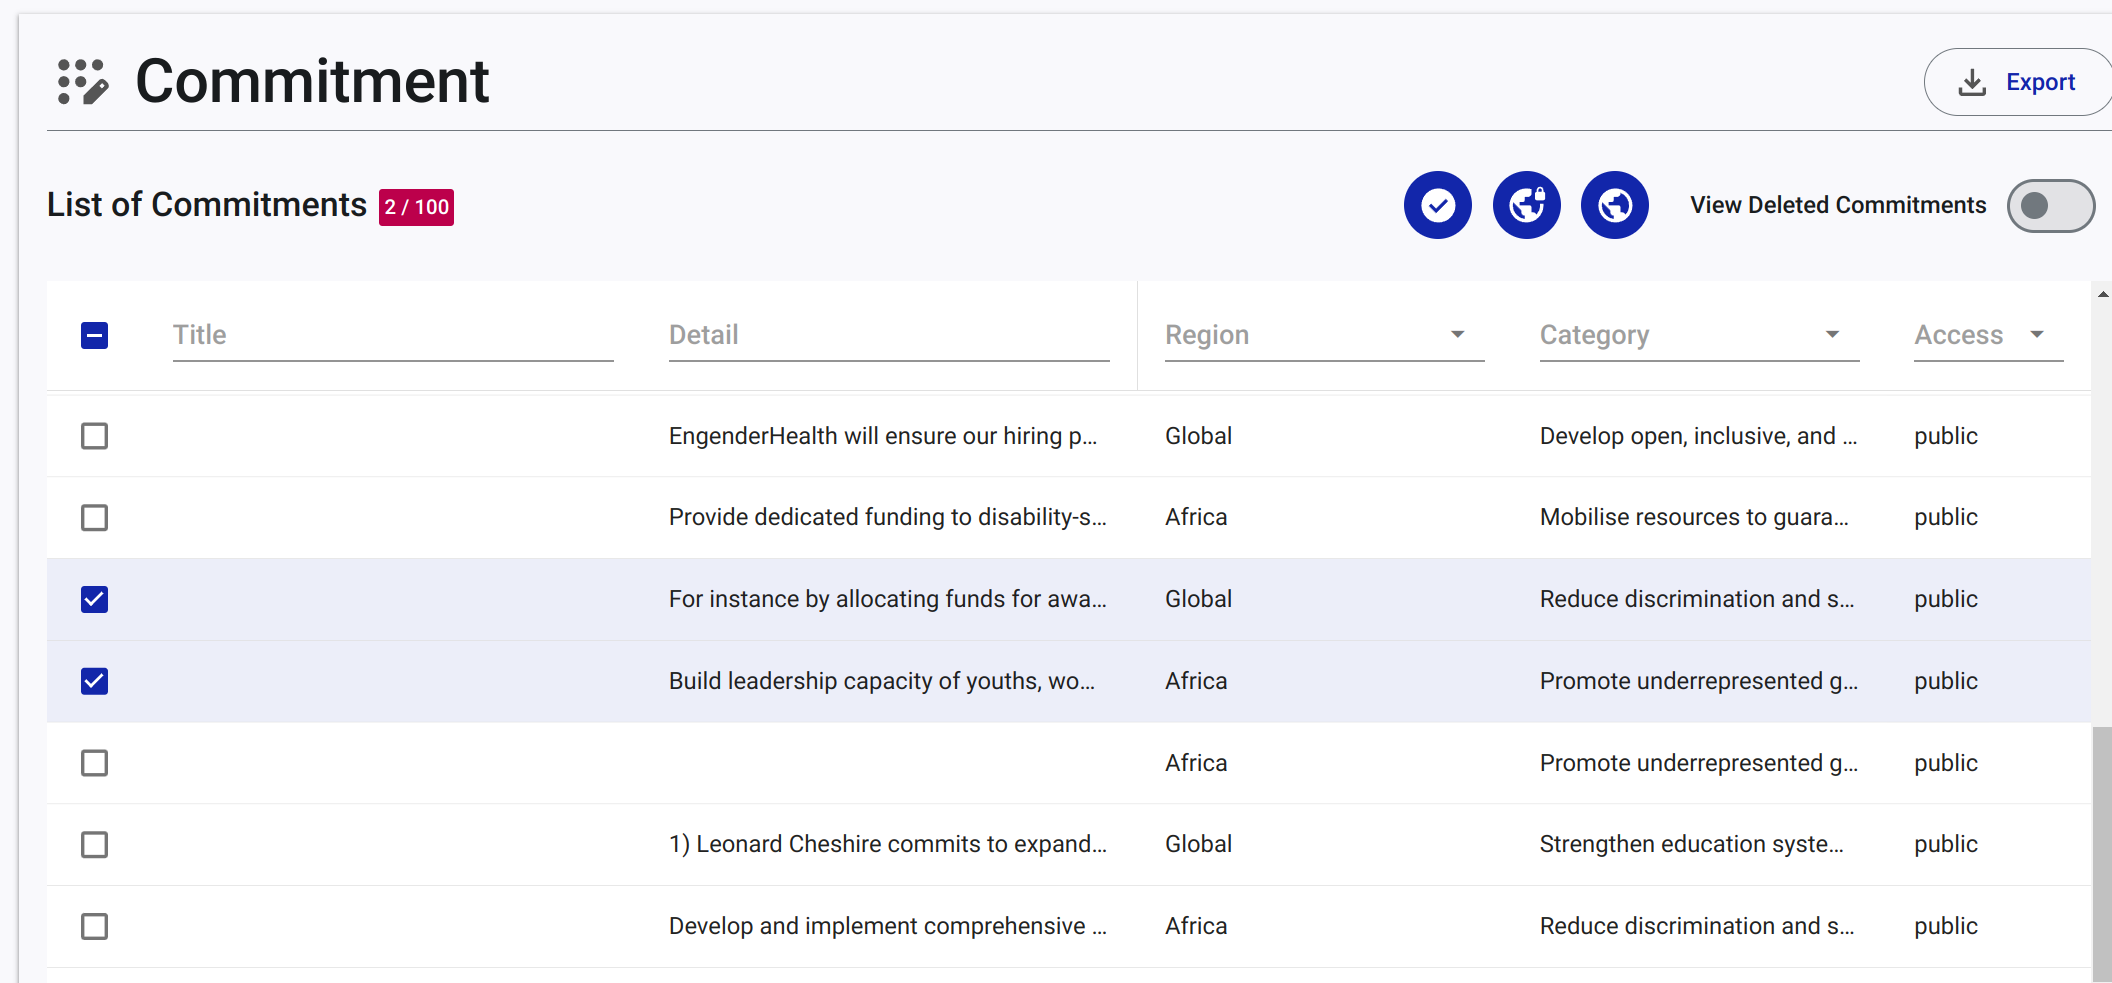Click 'Build leadership capacity of youths, wo...' text
The image size is (2112, 983).
point(882,681)
